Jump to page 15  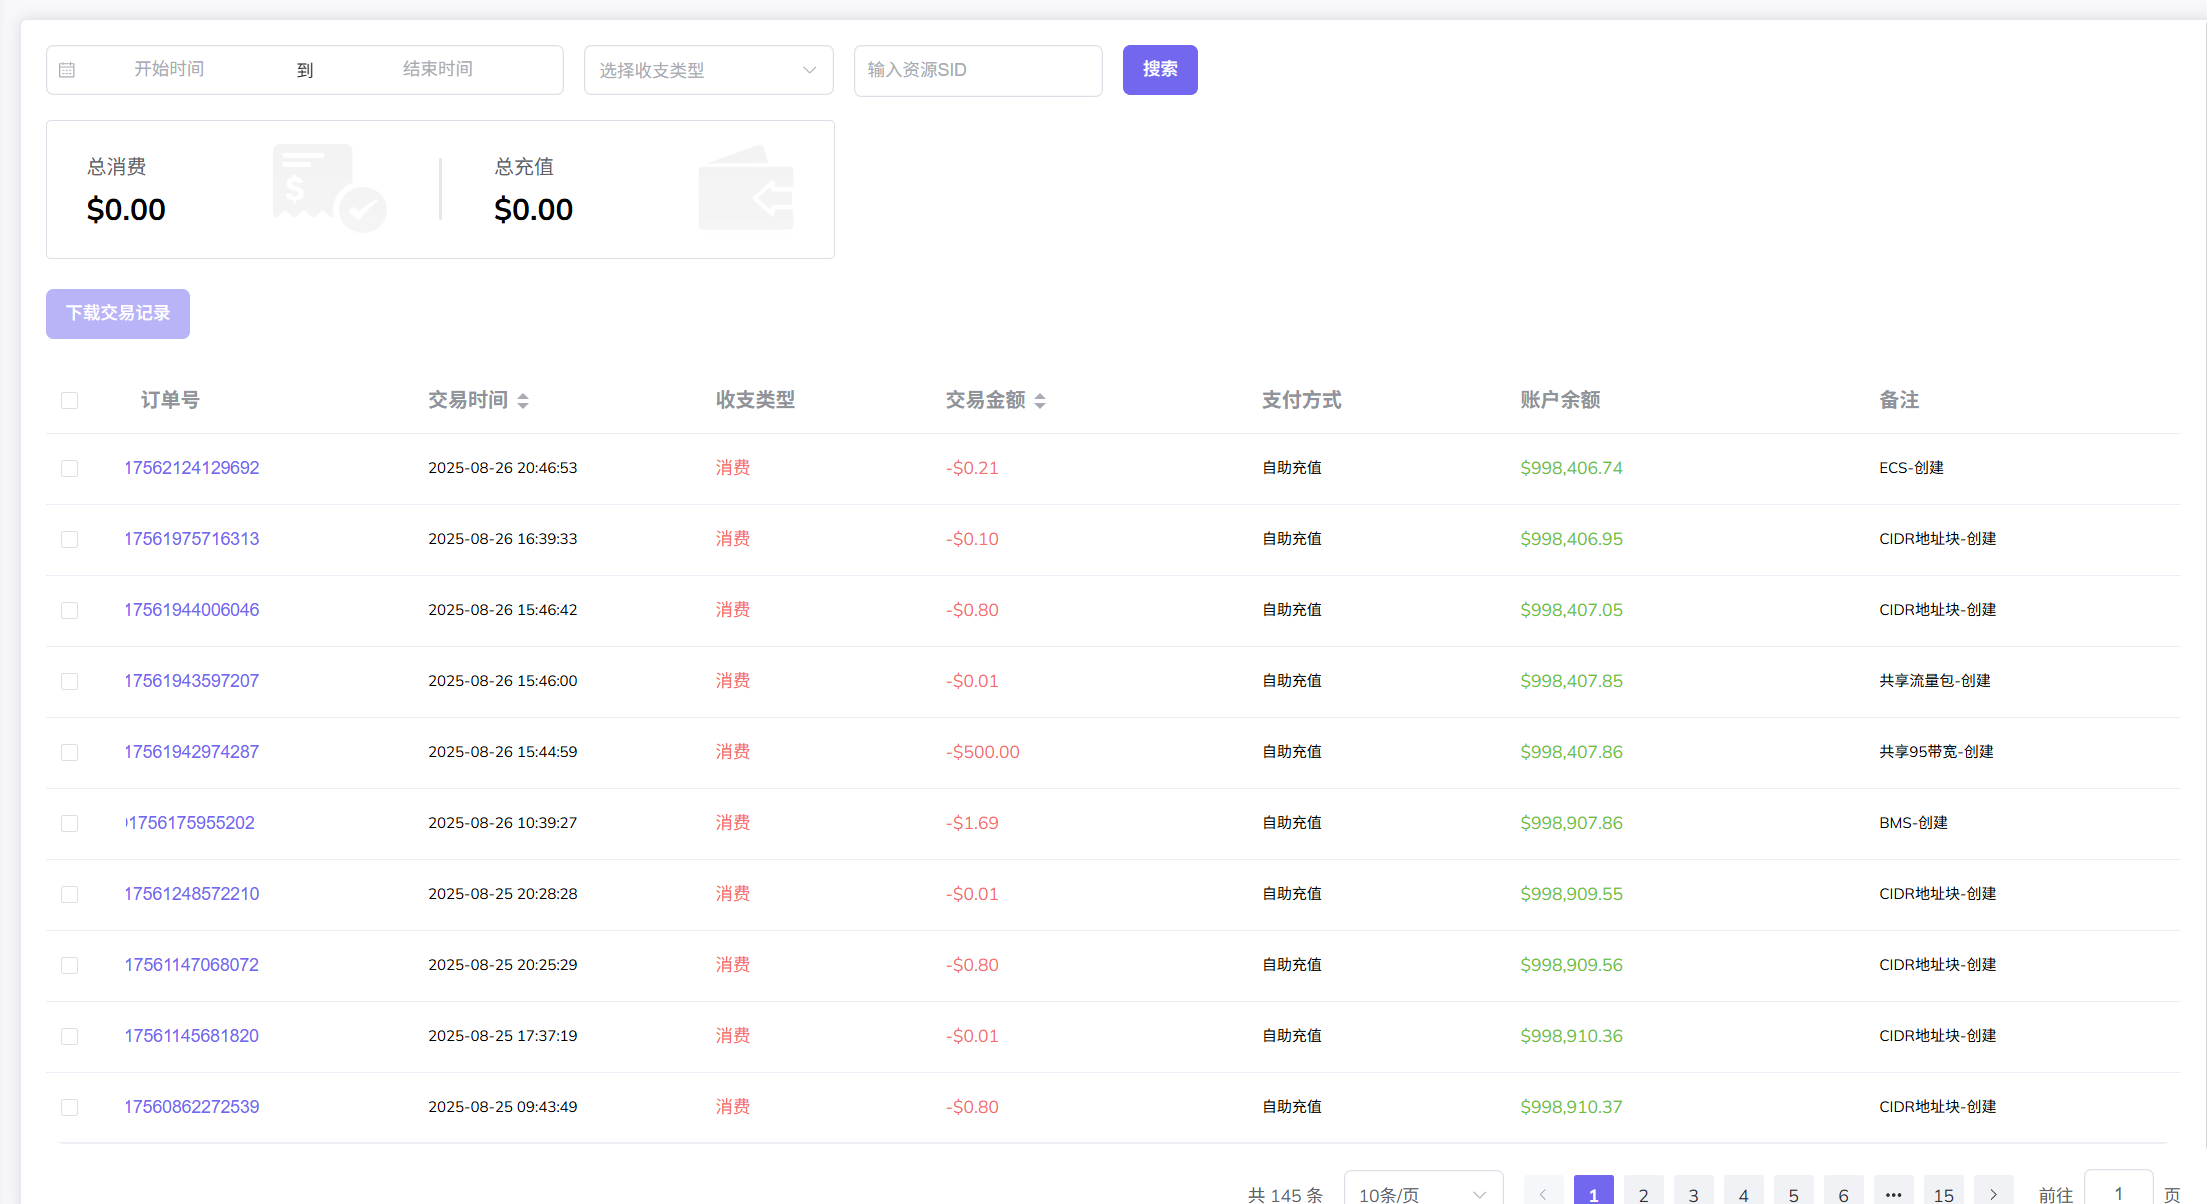point(1943,1194)
